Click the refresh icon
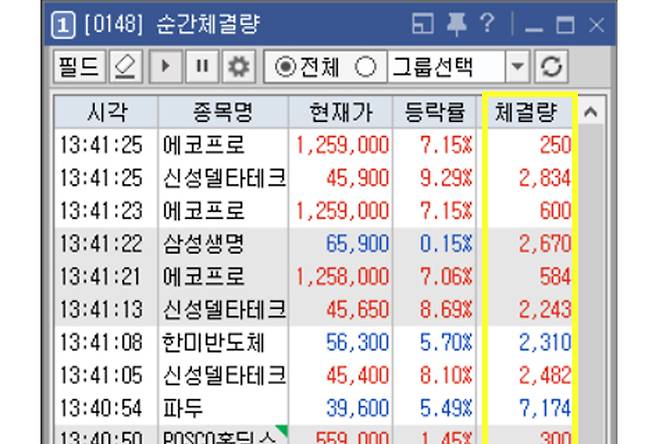The image size is (658, 444). [551, 67]
